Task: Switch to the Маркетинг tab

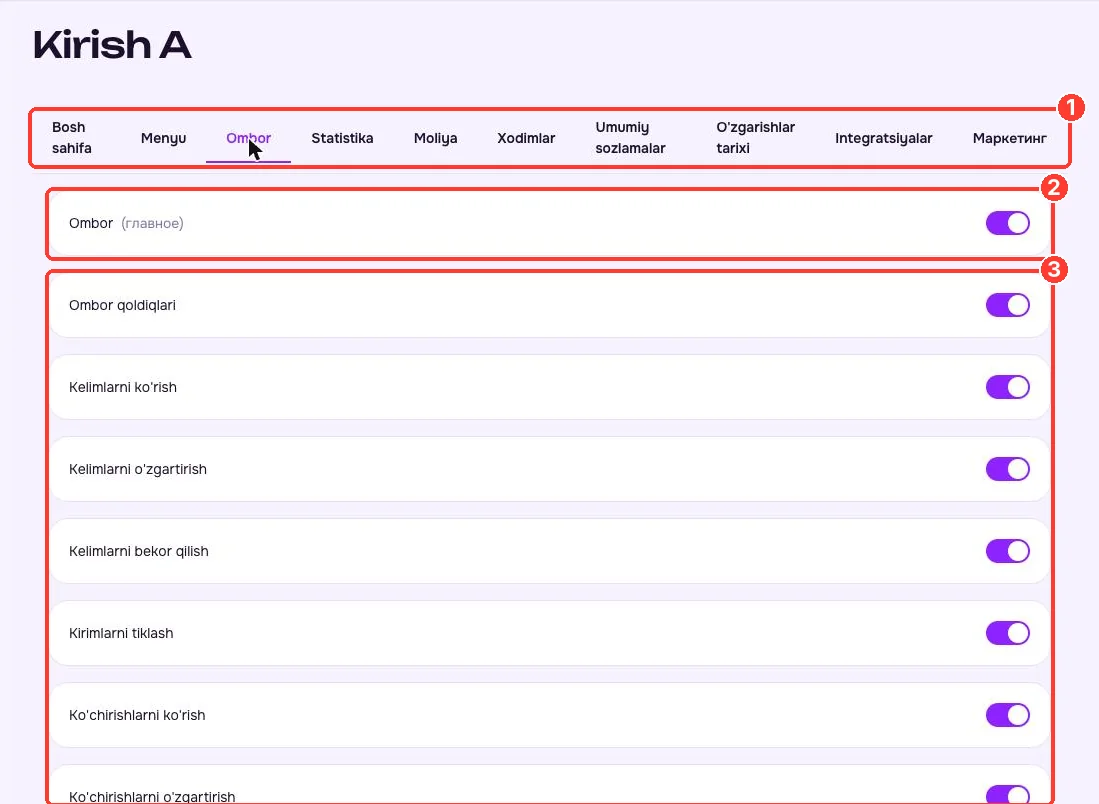Action: (x=1009, y=138)
